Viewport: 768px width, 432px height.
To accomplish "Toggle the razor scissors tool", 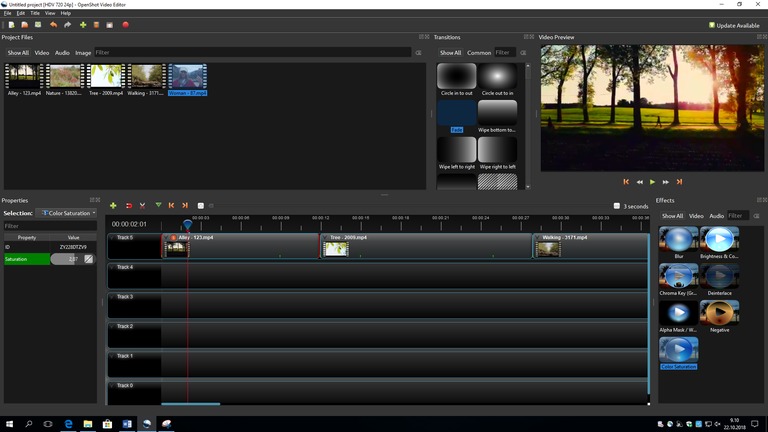I will pos(142,205).
